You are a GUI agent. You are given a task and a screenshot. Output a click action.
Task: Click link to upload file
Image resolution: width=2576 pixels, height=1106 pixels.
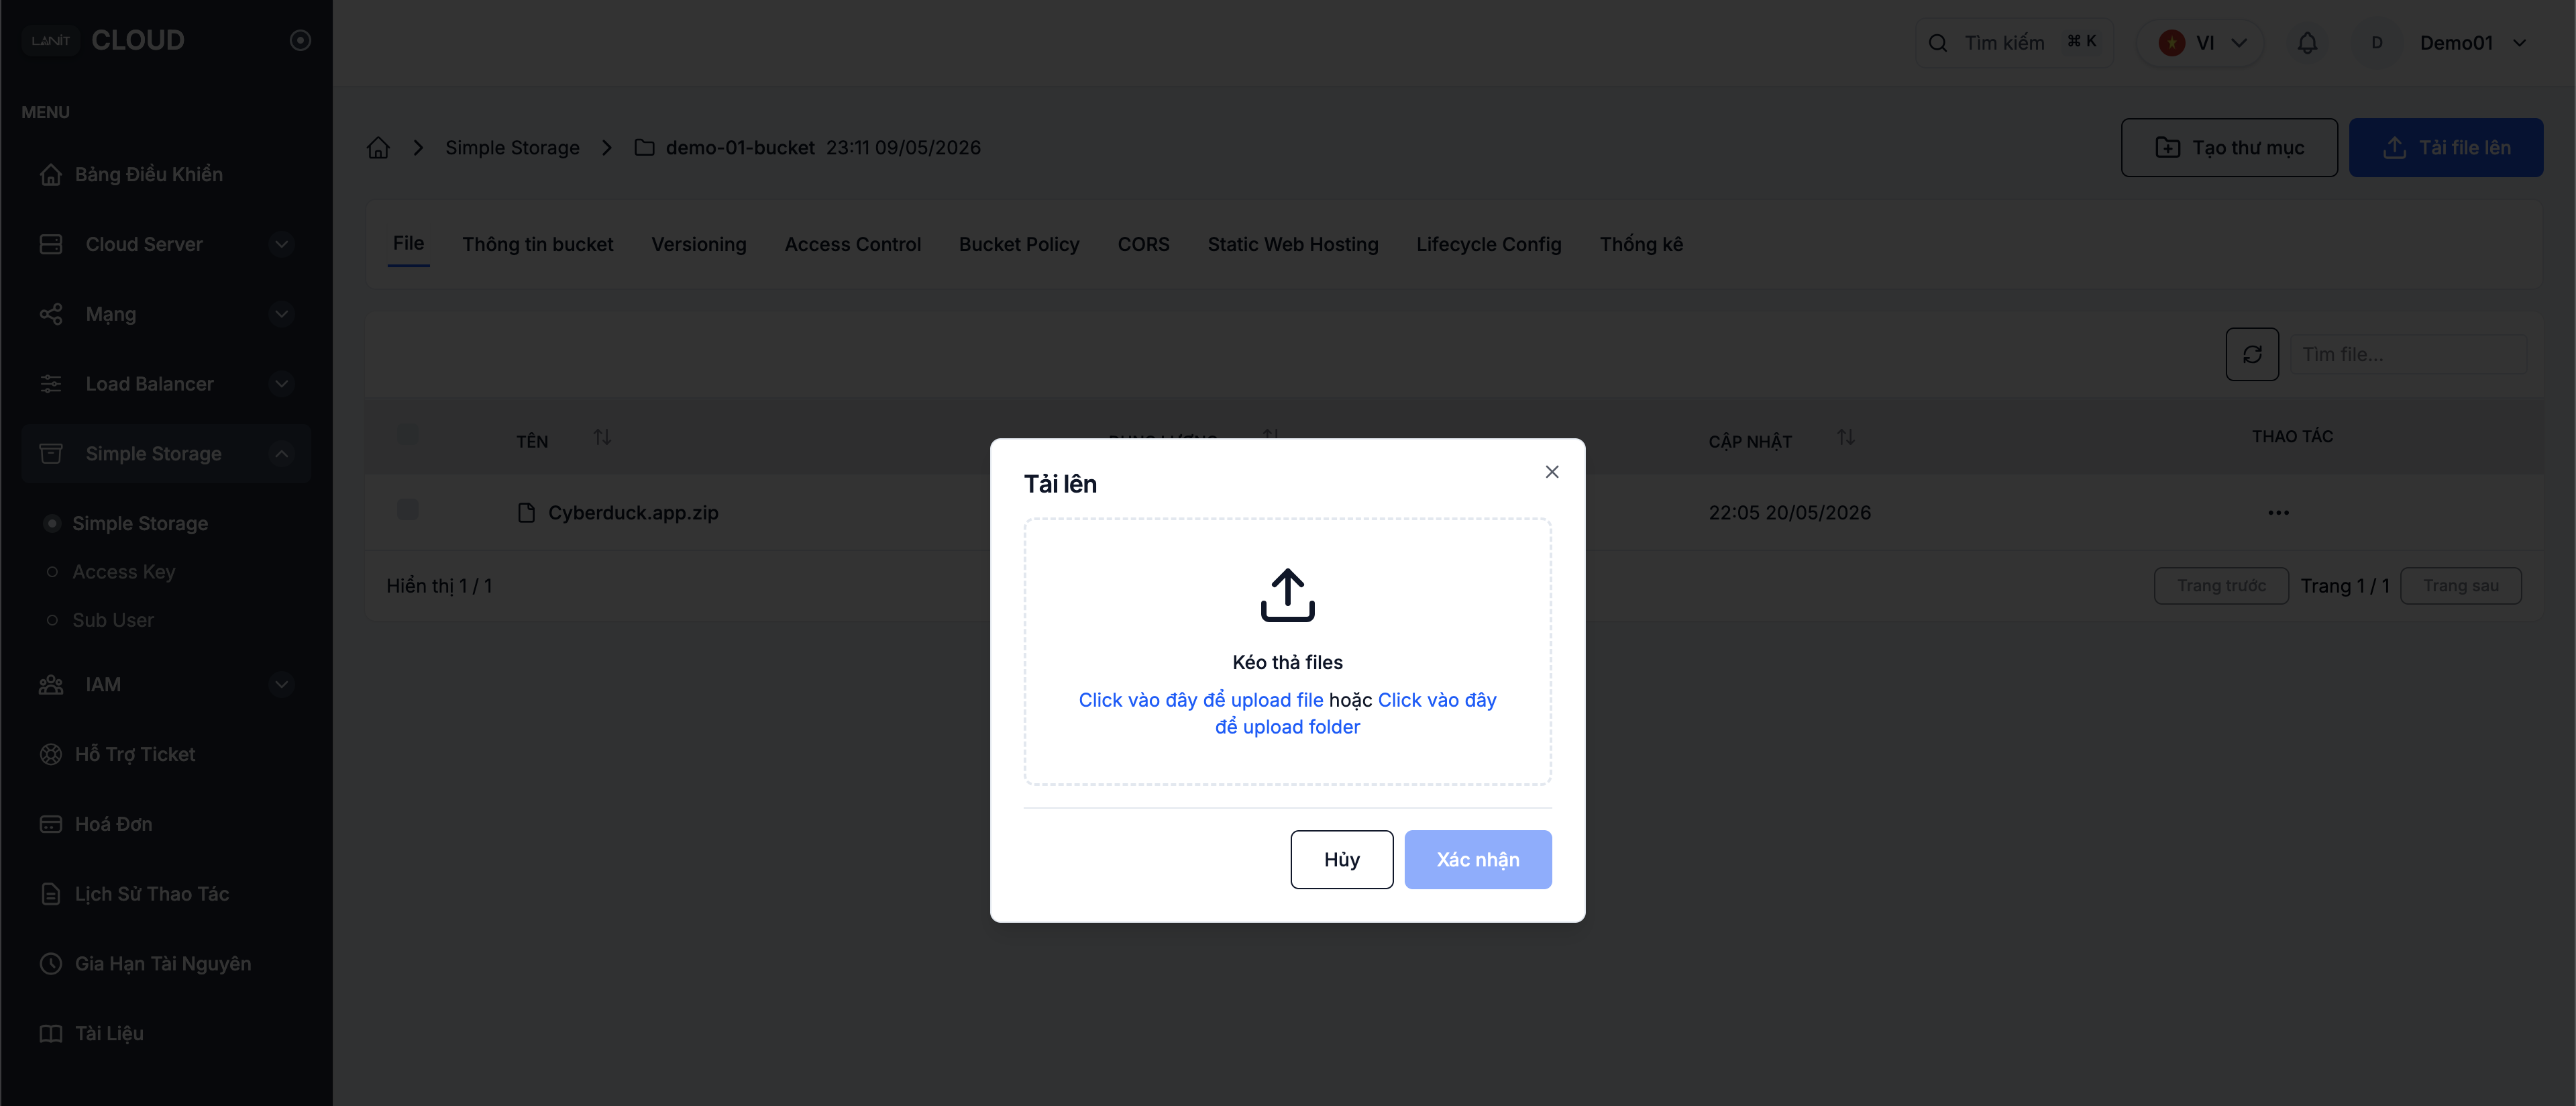1201,700
